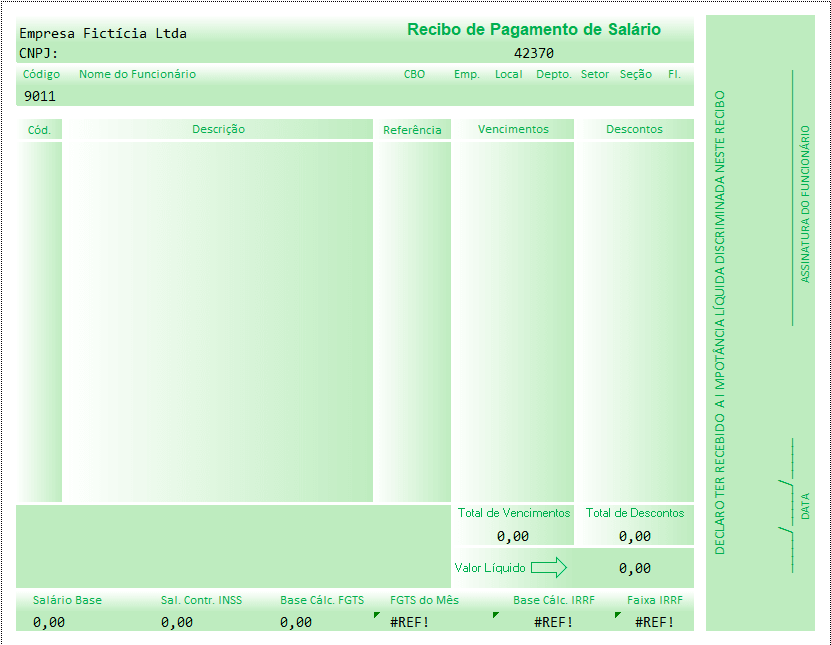The width and height of the screenshot is (831, 645).
Task: Click the 'Sal. Contr. INSS' label
Action: tap(201, 600)
